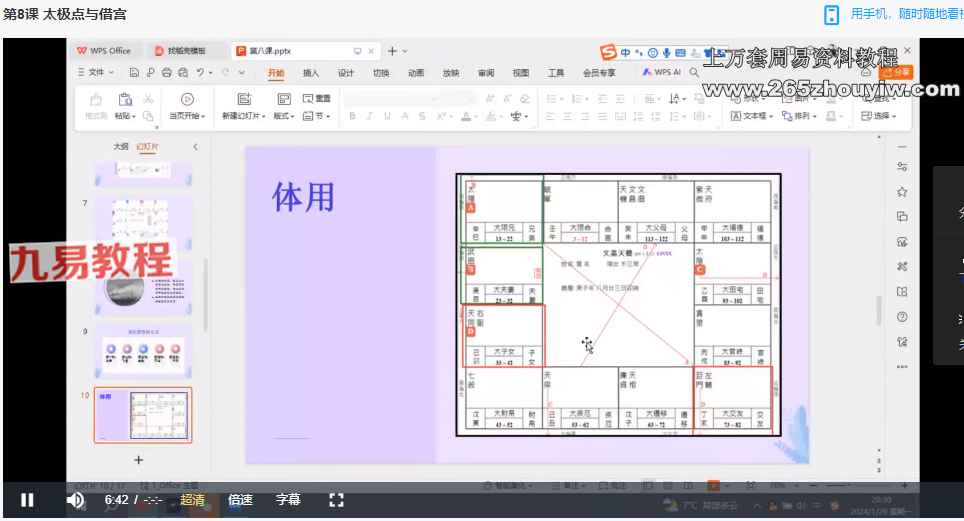This screenshot has width=964, height=521.
Task: Click the undo arrow icon
Action: point(201,73)
